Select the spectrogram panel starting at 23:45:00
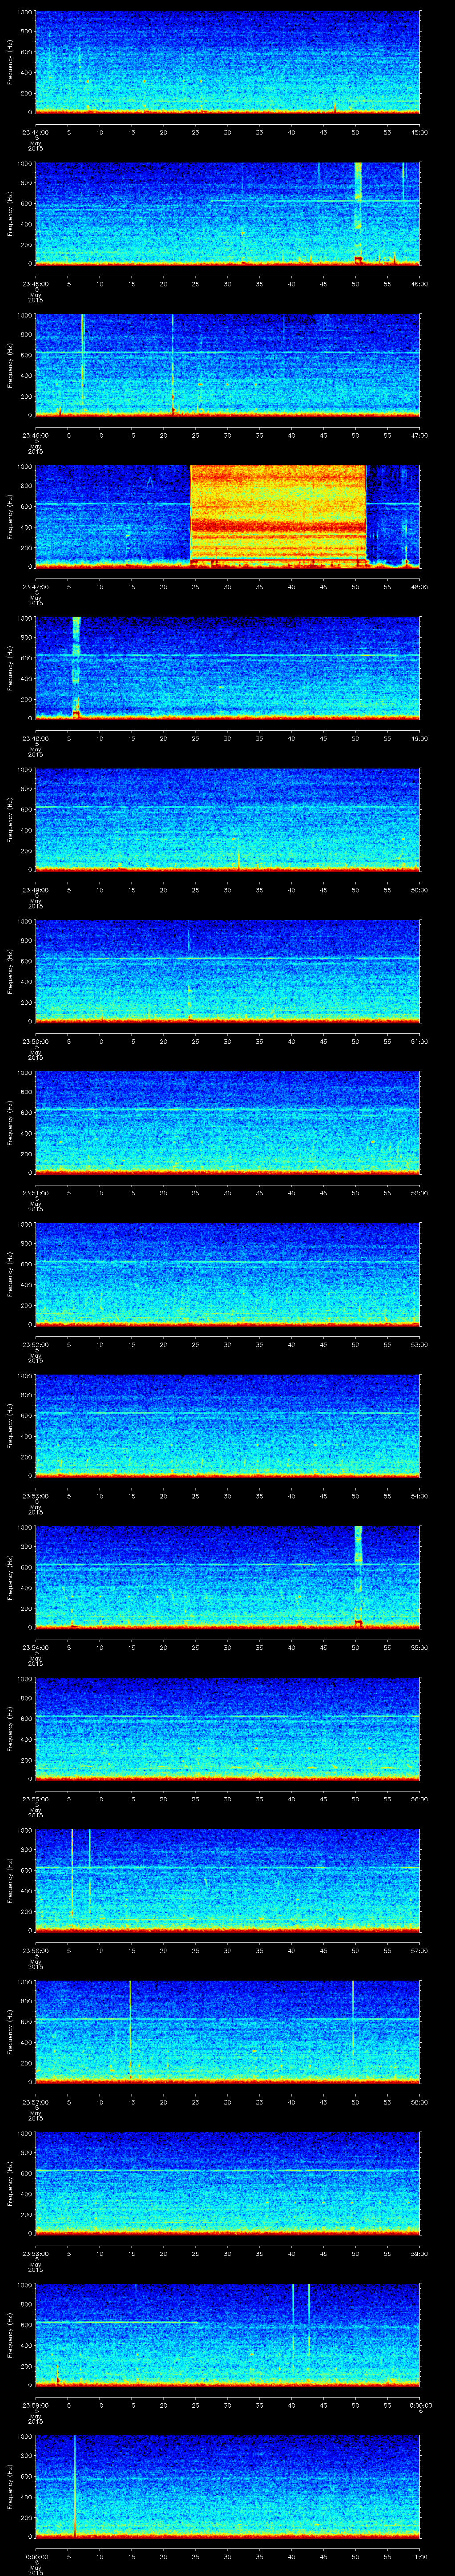Screen dimensions: 455x2576 pyautogui.click(x=227, y=213)
